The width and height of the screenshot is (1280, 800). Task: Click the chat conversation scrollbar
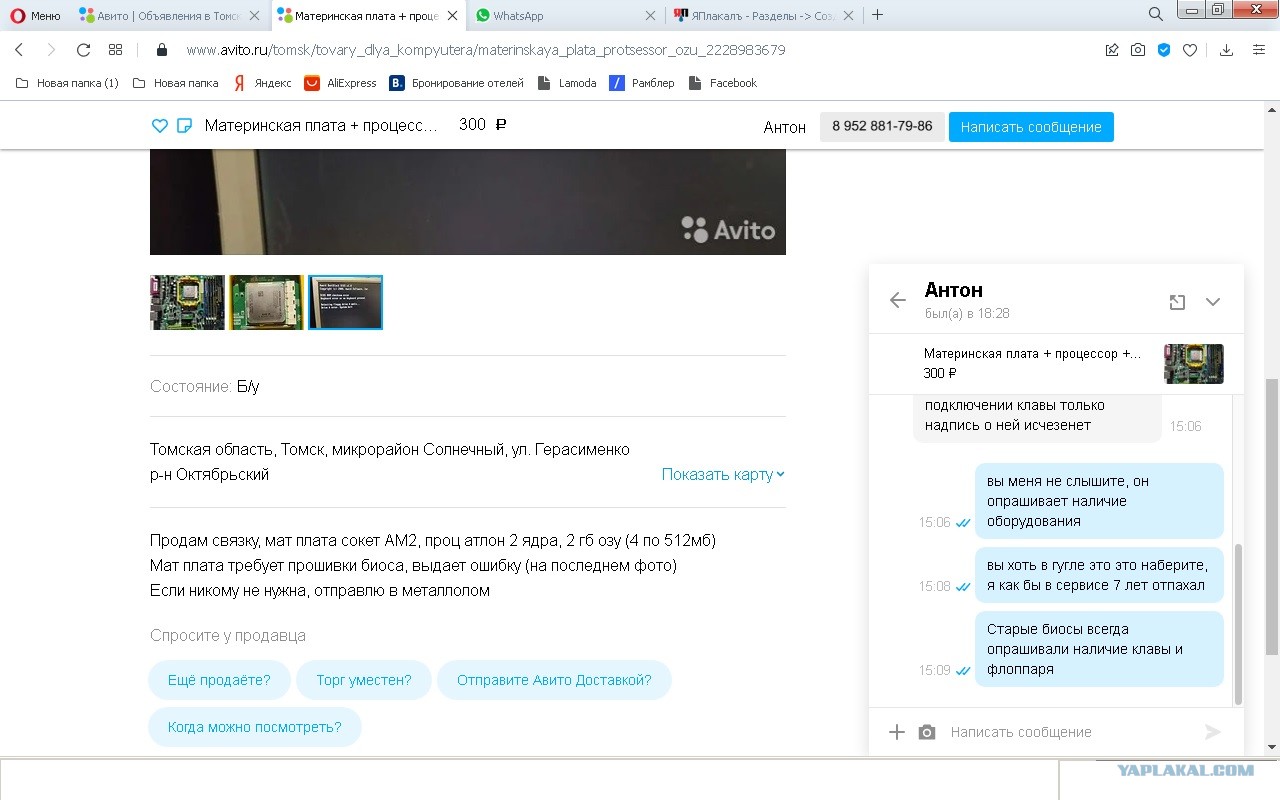(x=1238, y=624)
